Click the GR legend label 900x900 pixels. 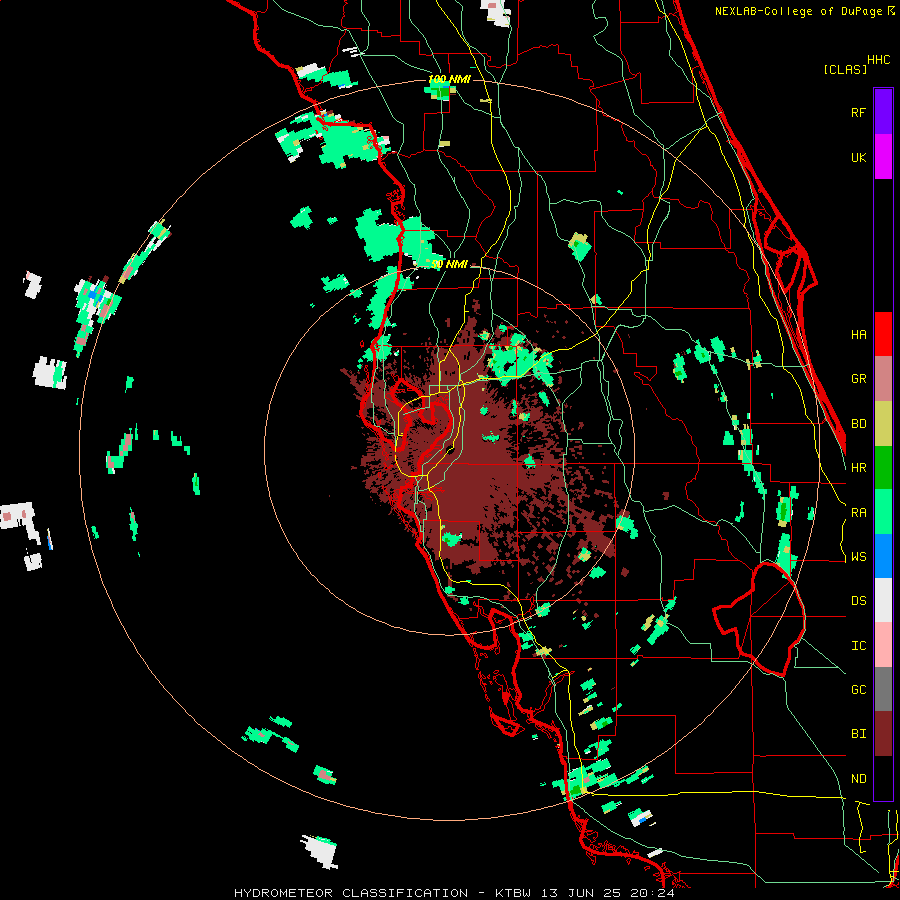click(x=858, y=379)
